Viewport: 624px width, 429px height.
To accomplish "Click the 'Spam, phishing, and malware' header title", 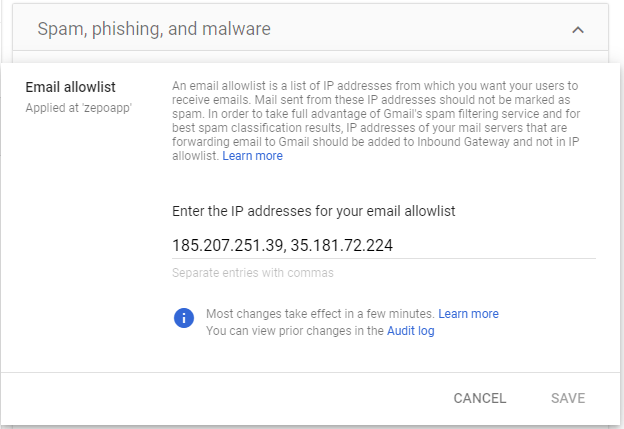I will pyautogui.click(x=154, y=29).
